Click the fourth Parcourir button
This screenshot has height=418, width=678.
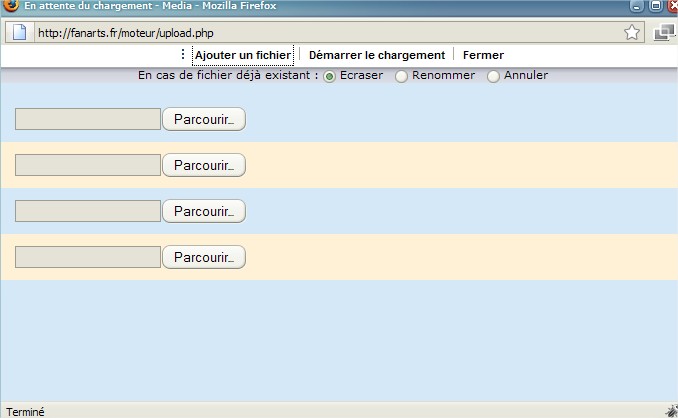(204, 257)
